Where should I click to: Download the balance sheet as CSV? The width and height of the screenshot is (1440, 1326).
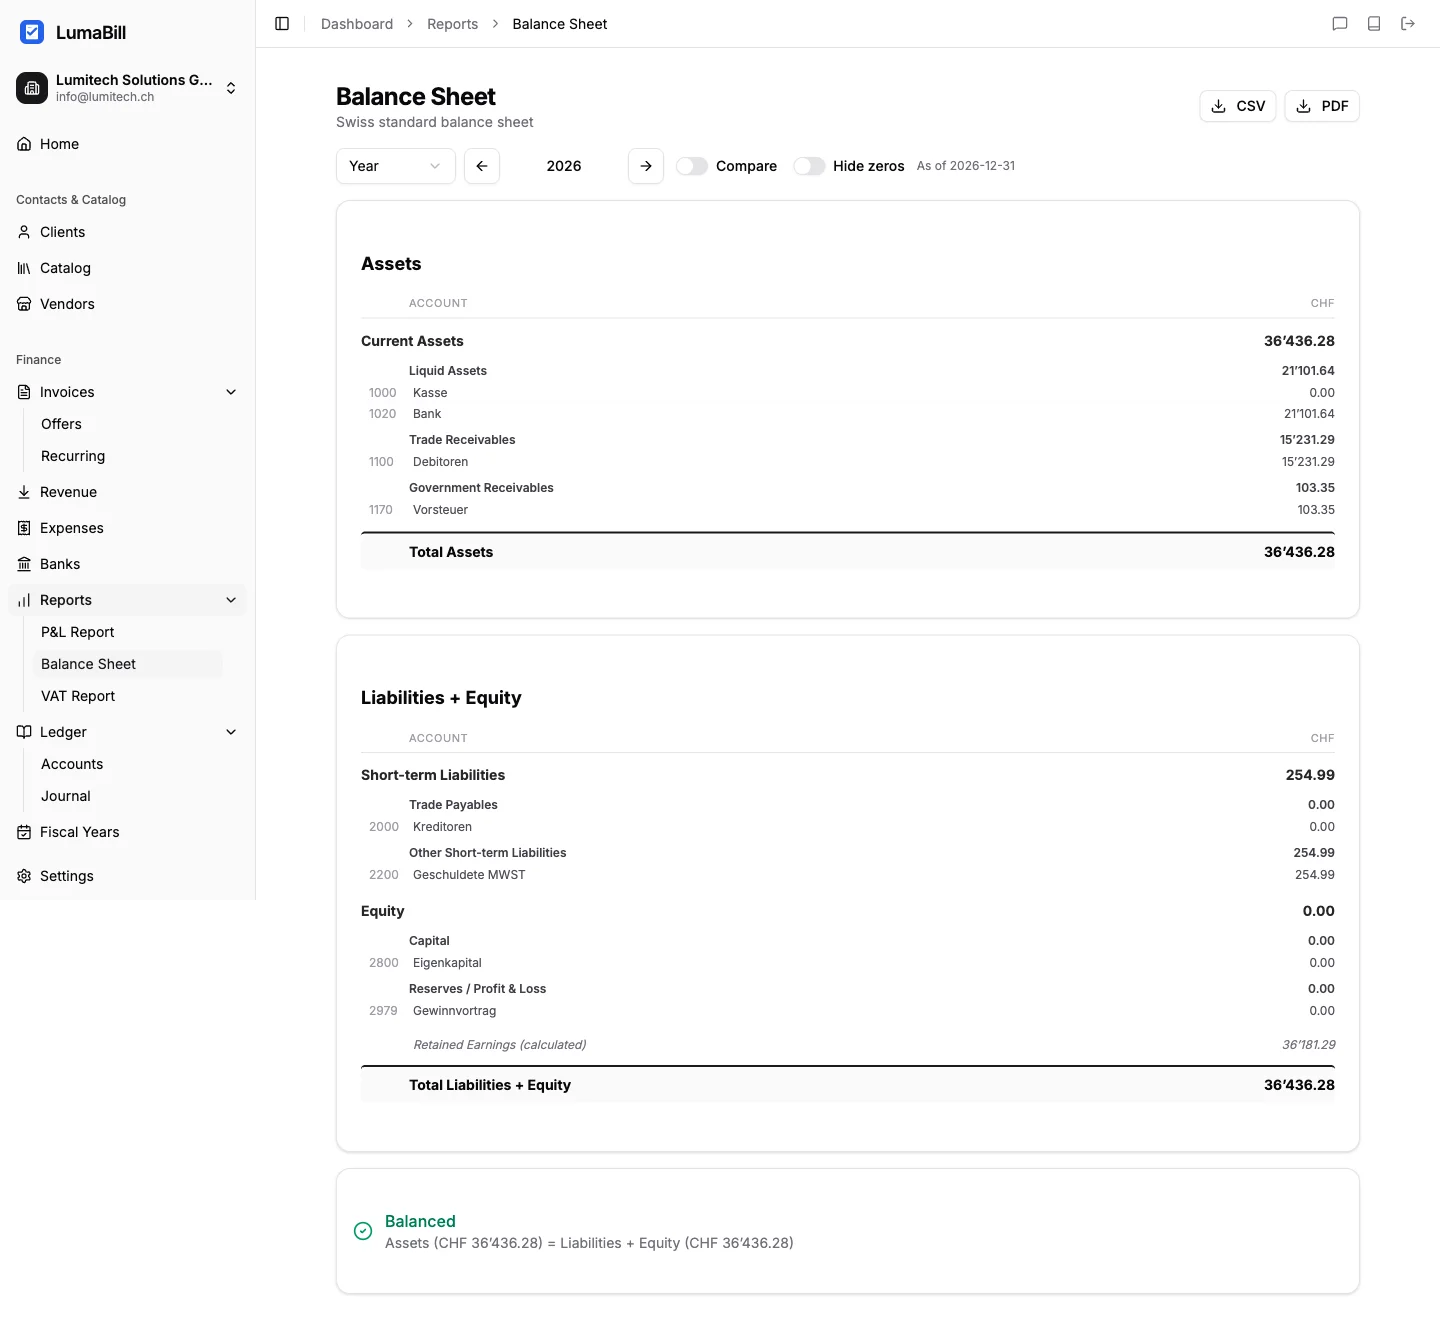pos(1237,106)
